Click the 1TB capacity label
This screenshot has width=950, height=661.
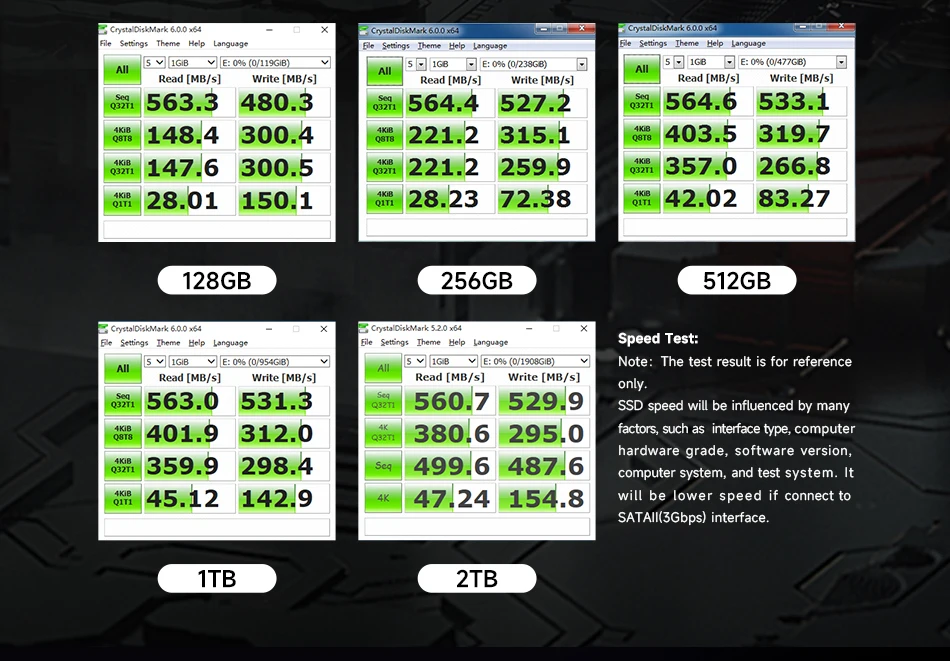(217, 579)
